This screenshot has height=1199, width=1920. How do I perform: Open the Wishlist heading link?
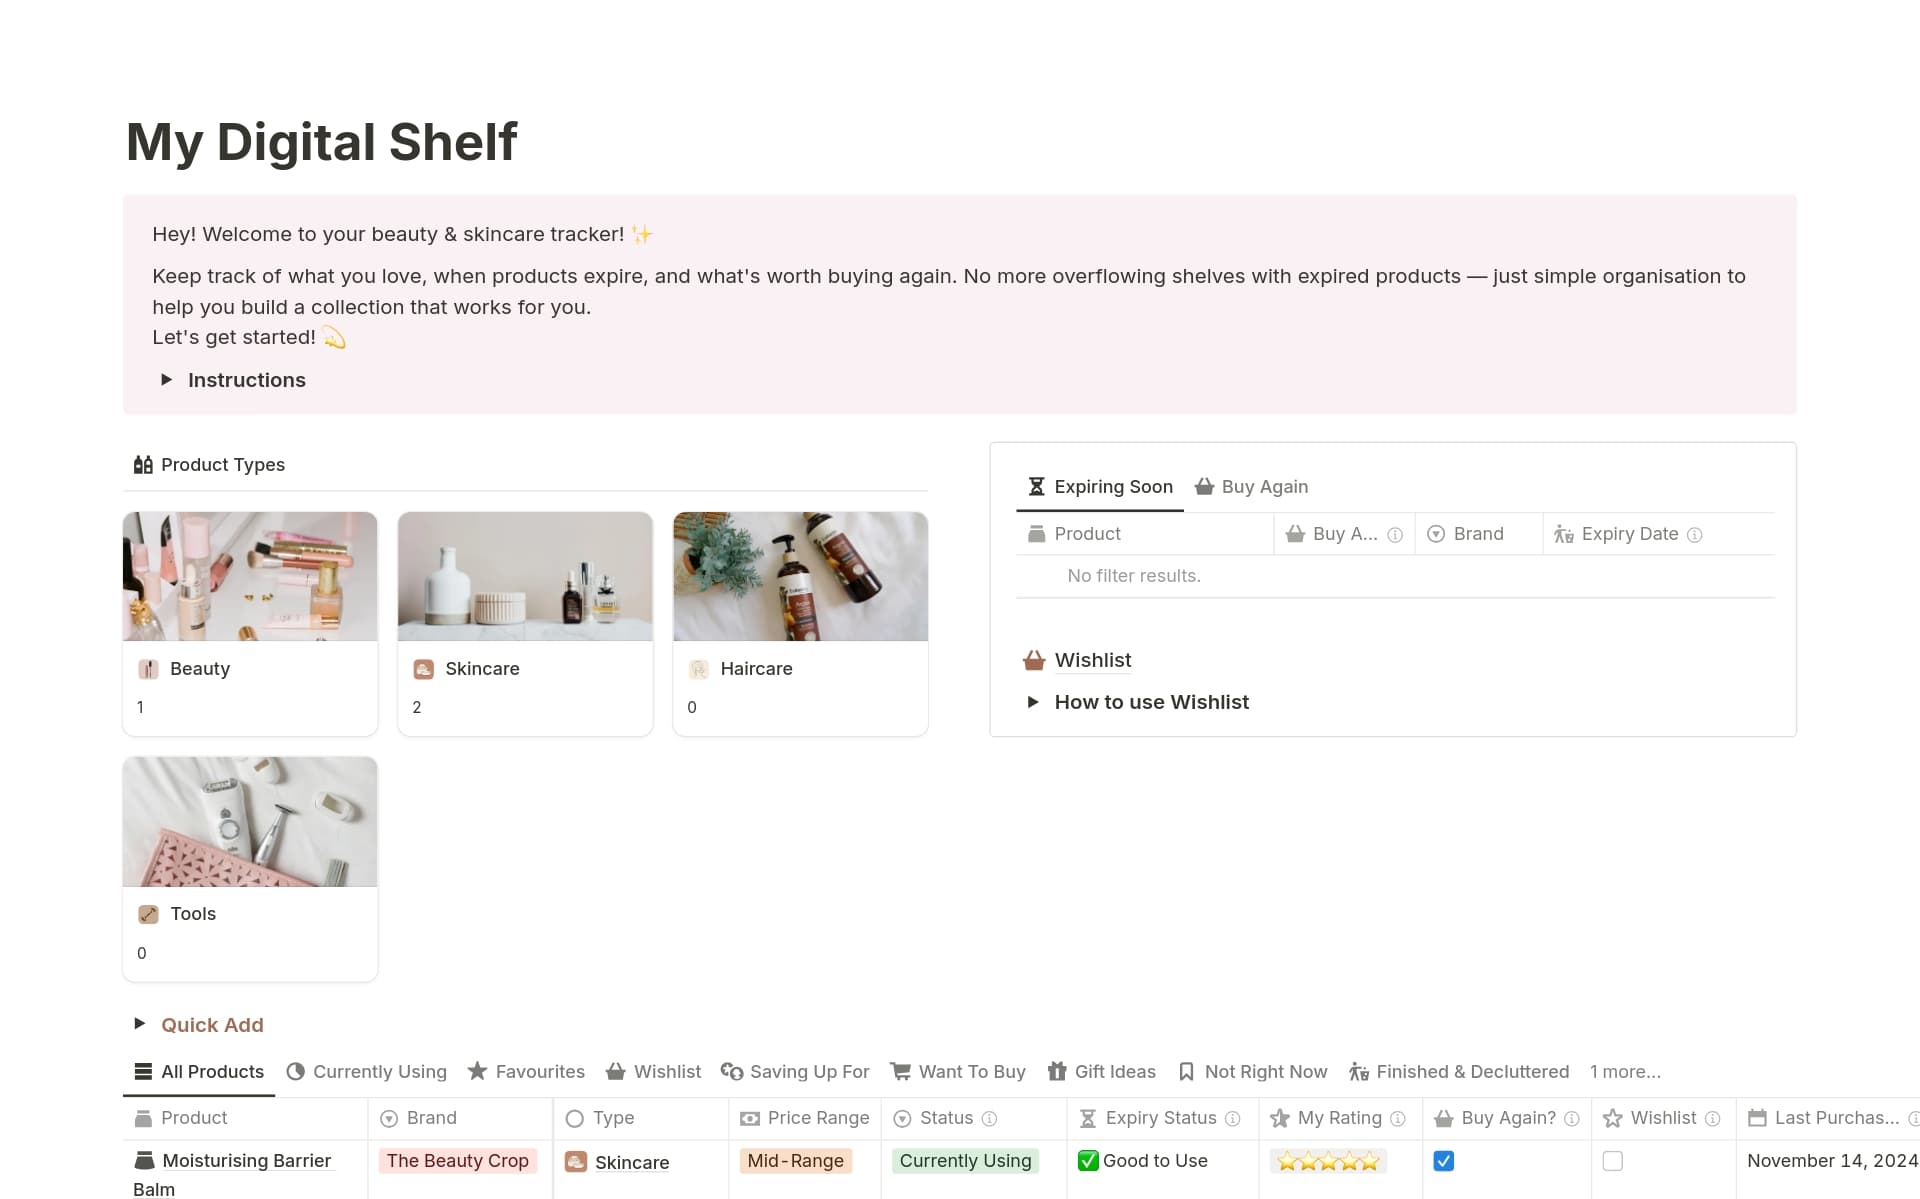pyautogui.click(x=1092, y=660)
